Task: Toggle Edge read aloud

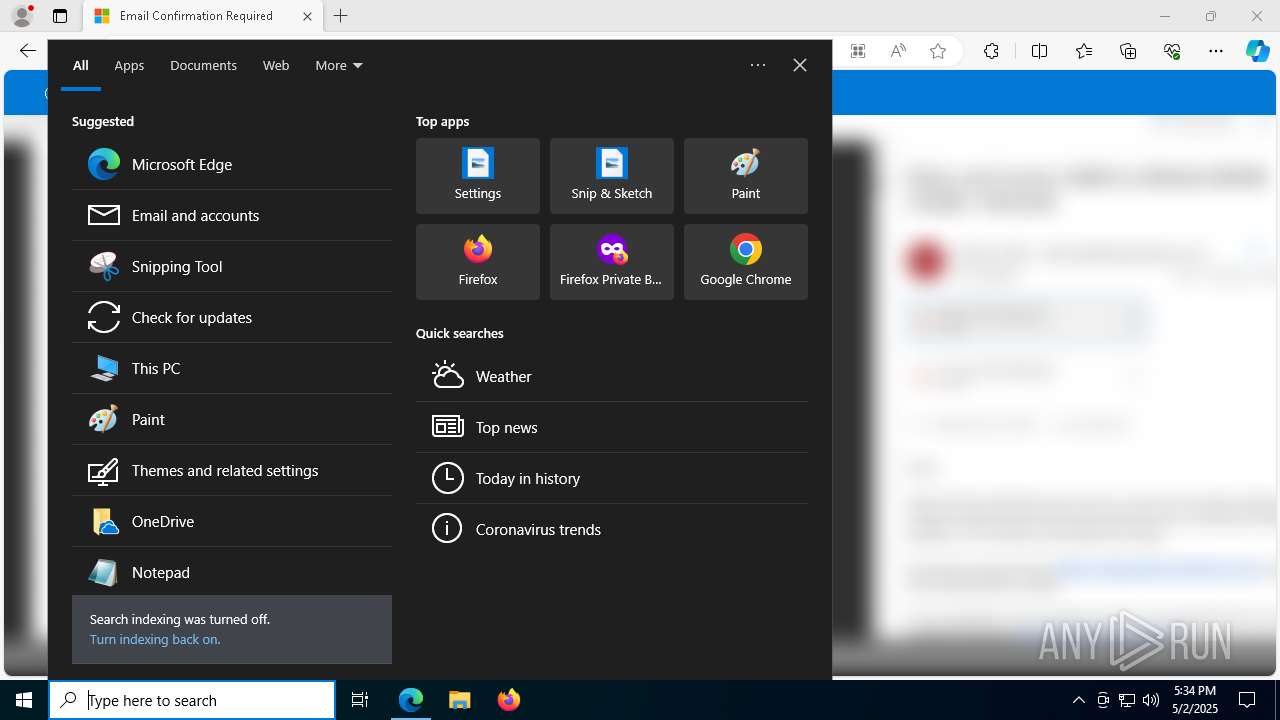Action: pos(898,51)
